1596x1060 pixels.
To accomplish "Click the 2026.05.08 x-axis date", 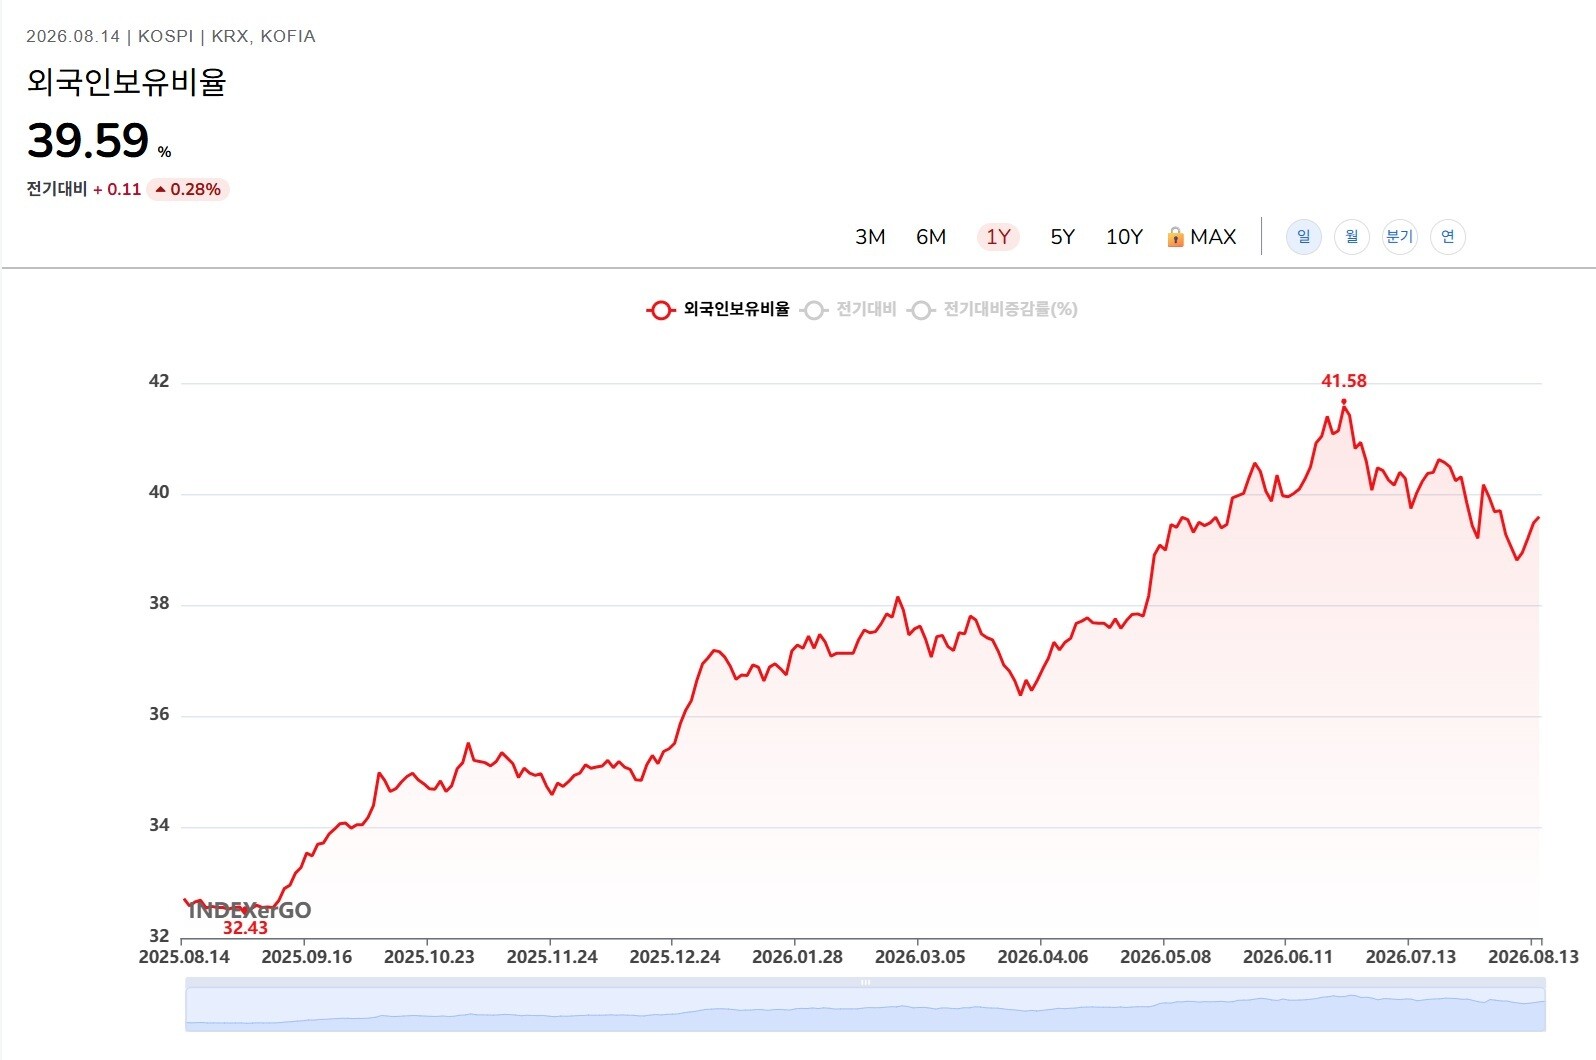I will pyautogui.click(x=1165, y=957).
